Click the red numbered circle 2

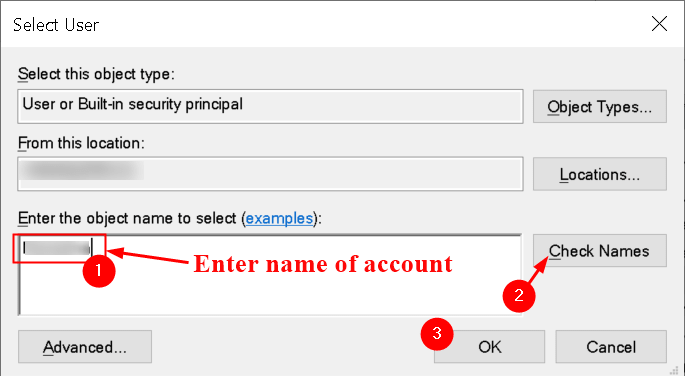click(x=519, y=296)
